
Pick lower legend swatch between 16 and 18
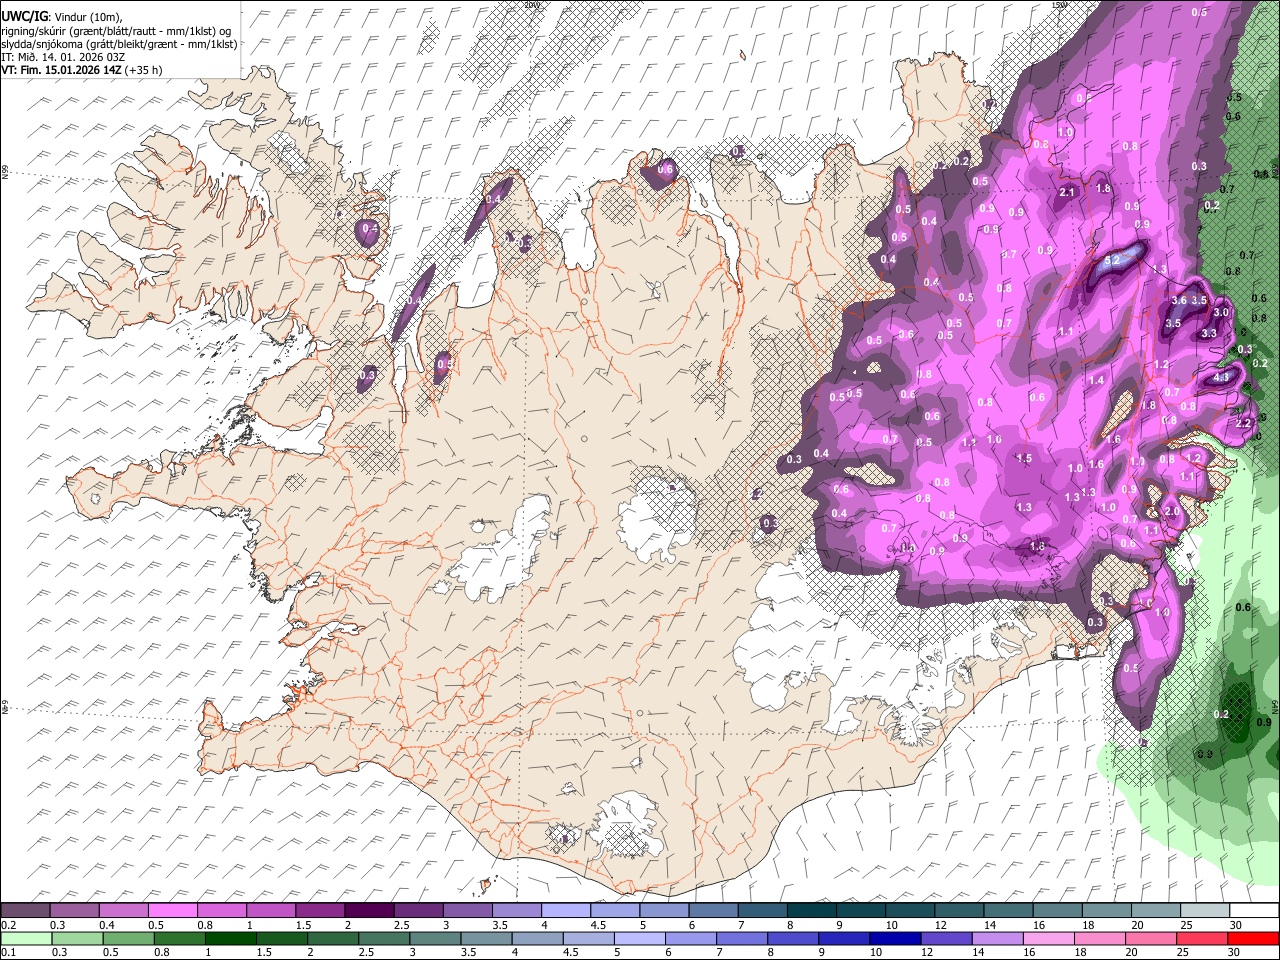(x=1049, y=938)
